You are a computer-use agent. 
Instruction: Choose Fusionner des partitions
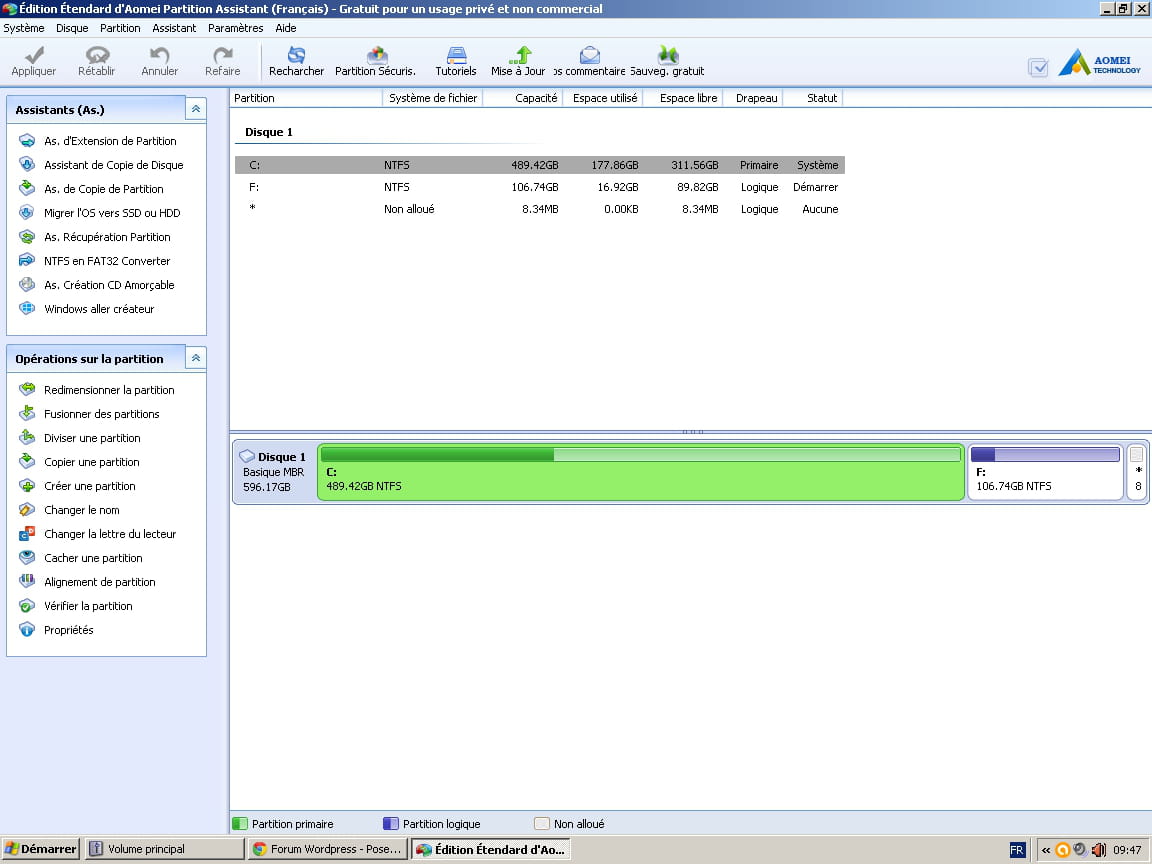[101, 414]
